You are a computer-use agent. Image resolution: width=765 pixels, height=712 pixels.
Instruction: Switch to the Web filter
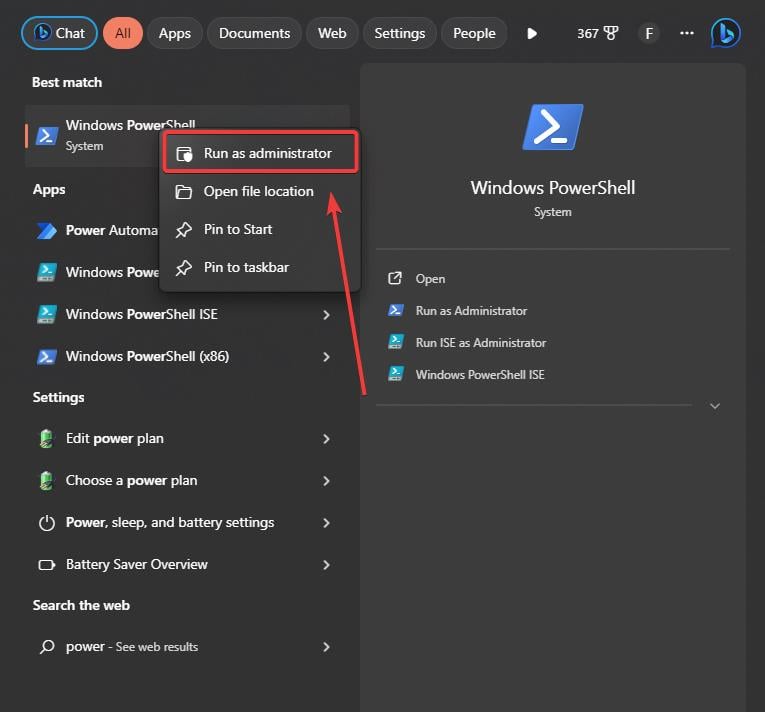[x=332, y=33]
